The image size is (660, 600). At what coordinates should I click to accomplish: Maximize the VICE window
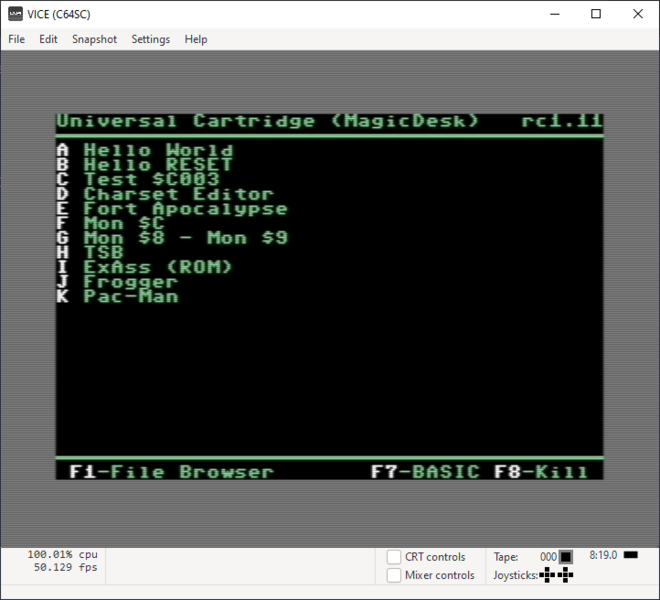click(x=596, y=14)
